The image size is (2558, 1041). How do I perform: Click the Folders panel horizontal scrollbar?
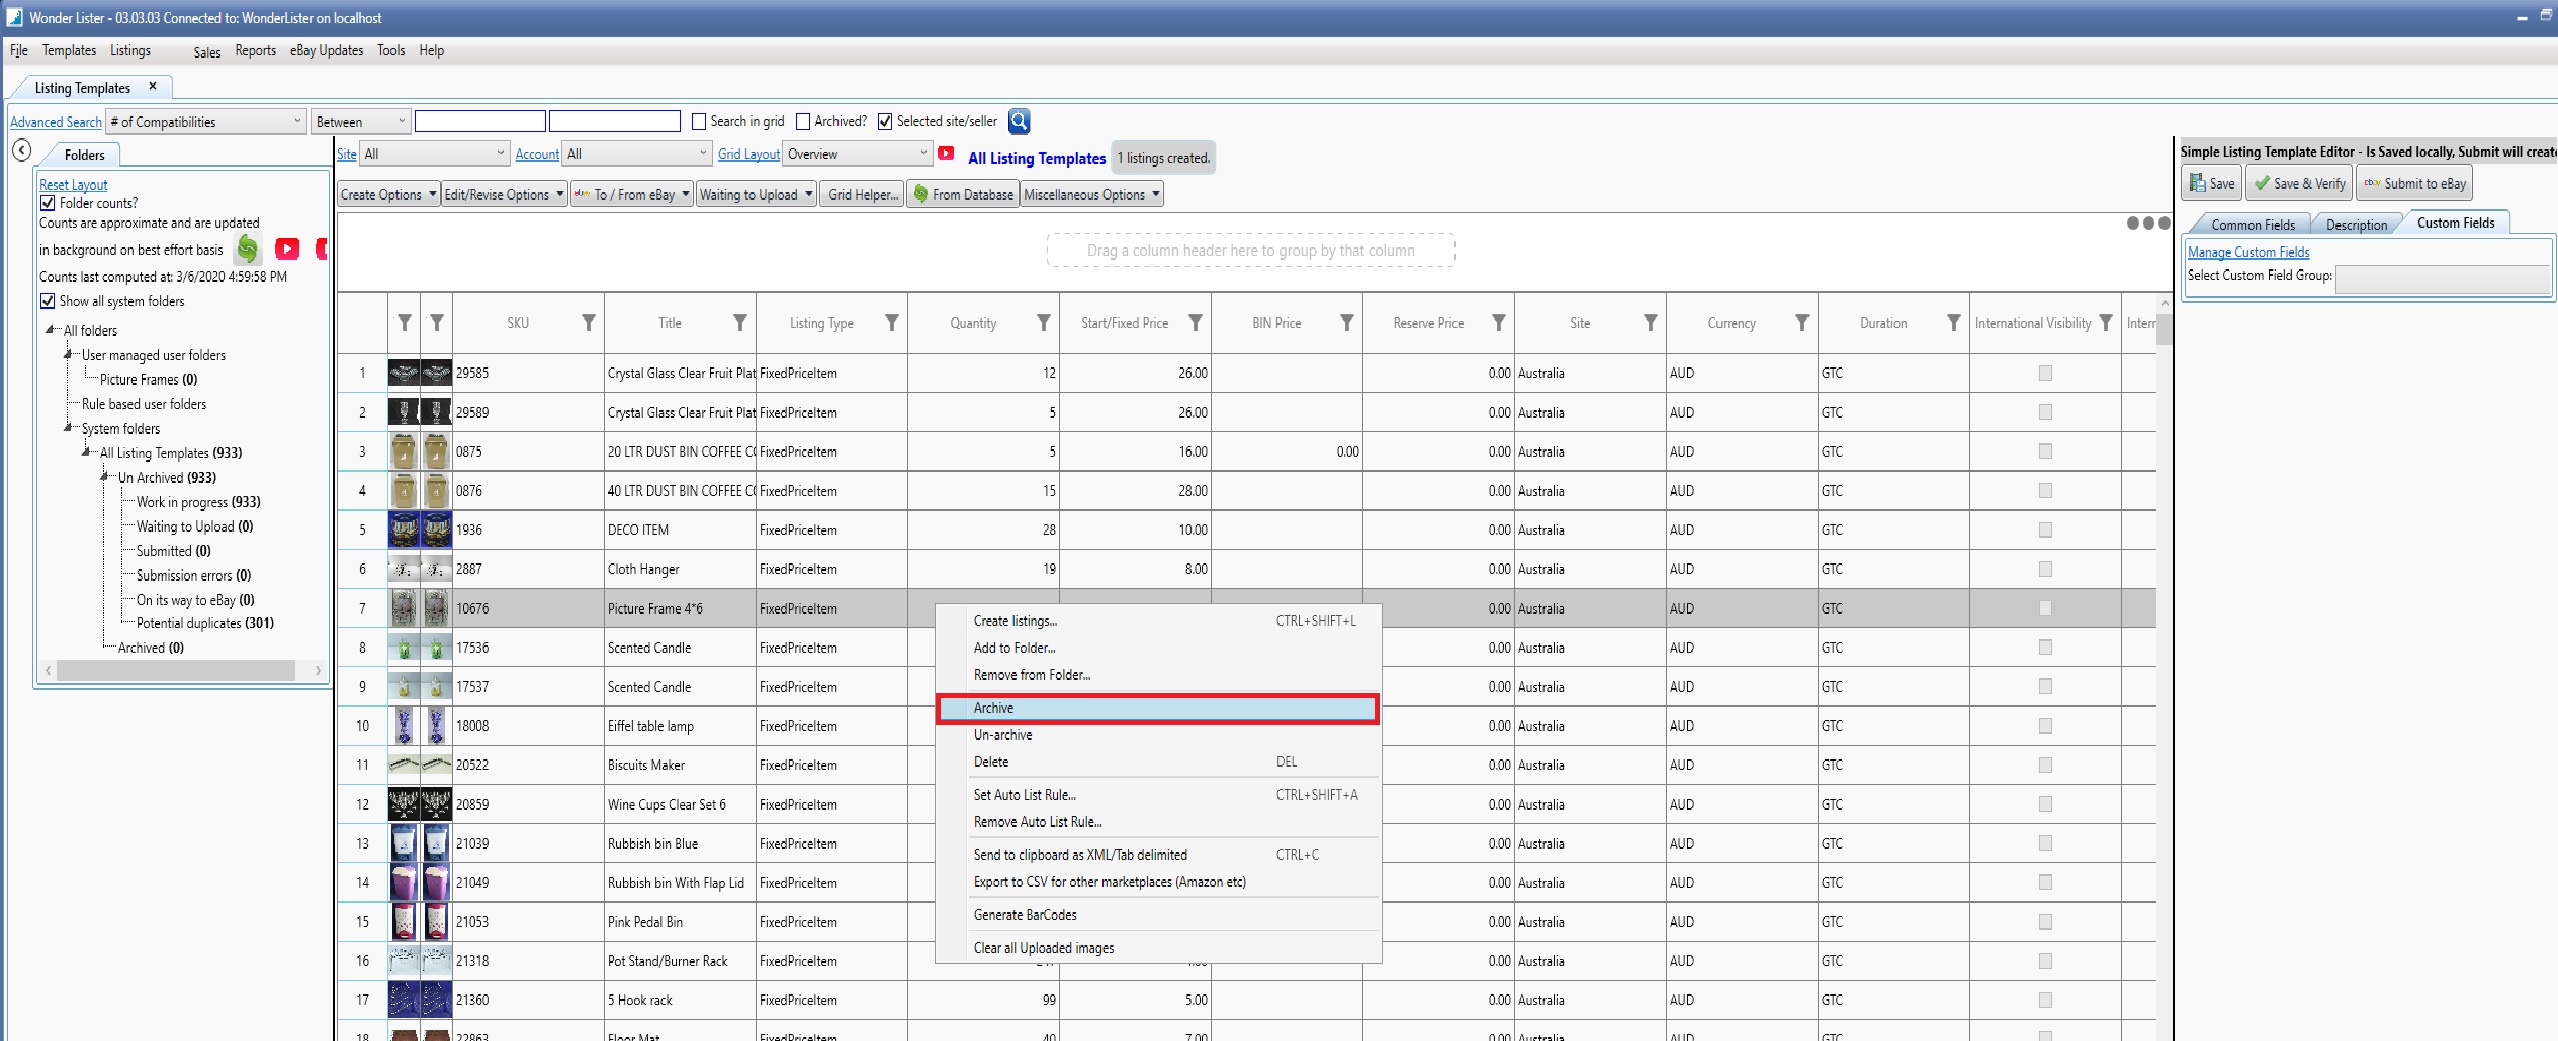pyautogui.click(x=176, y=670)
